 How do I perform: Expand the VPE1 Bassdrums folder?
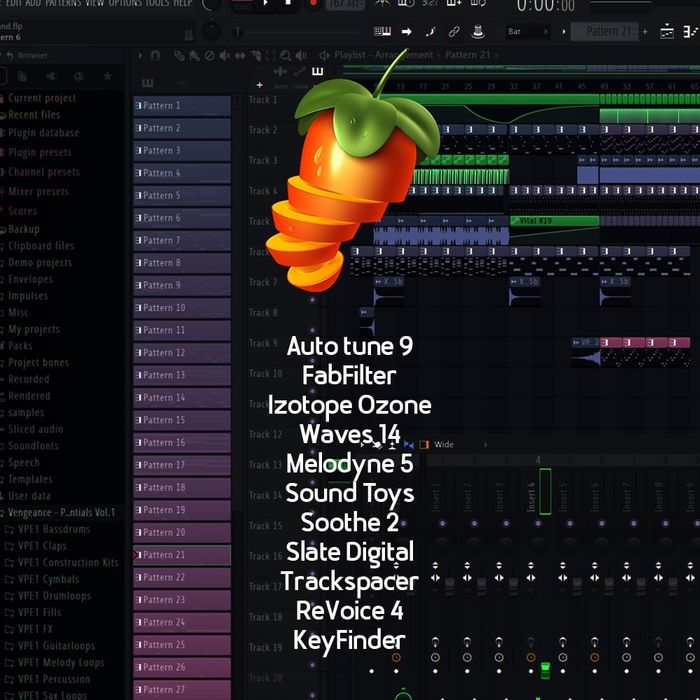[x=54, y=529]
